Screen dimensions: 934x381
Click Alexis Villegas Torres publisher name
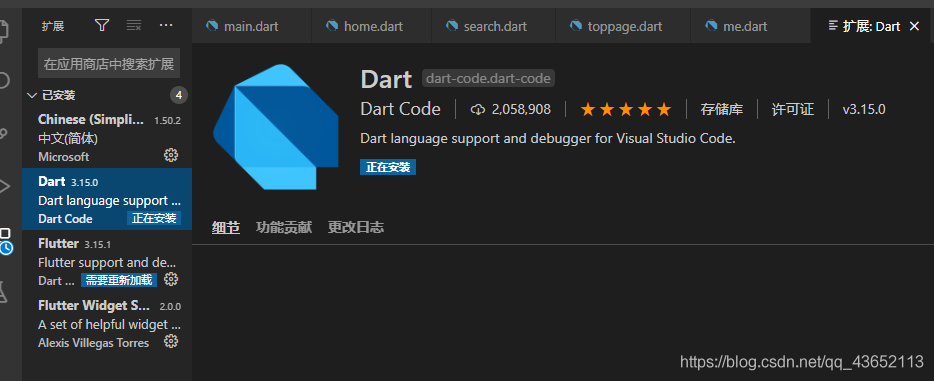click(x=94, y=343)
